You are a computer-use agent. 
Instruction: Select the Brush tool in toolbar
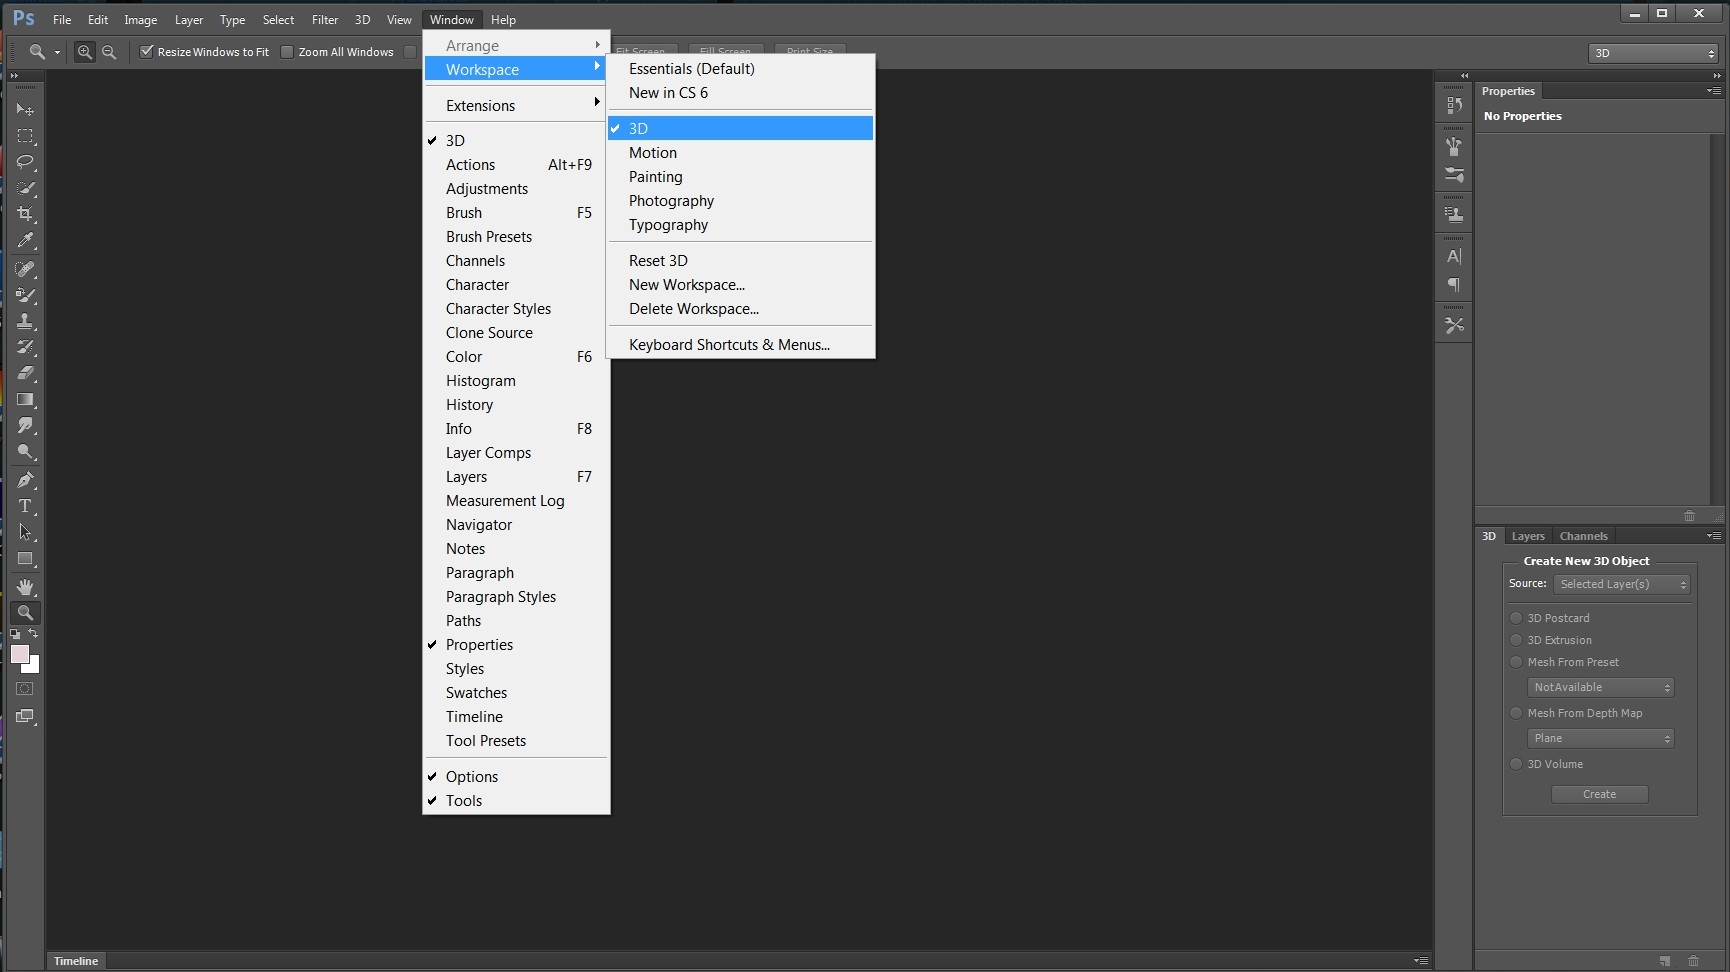point(25,295)
